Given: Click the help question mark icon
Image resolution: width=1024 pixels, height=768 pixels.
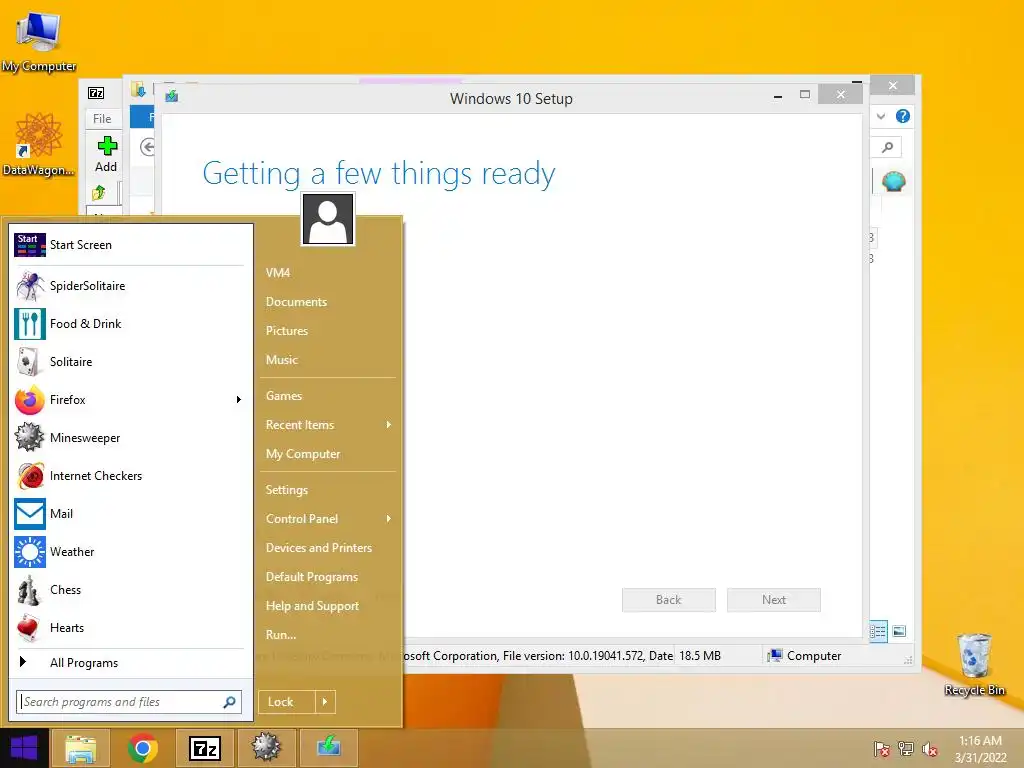Looking at the screenshot, I should (903, 116).
